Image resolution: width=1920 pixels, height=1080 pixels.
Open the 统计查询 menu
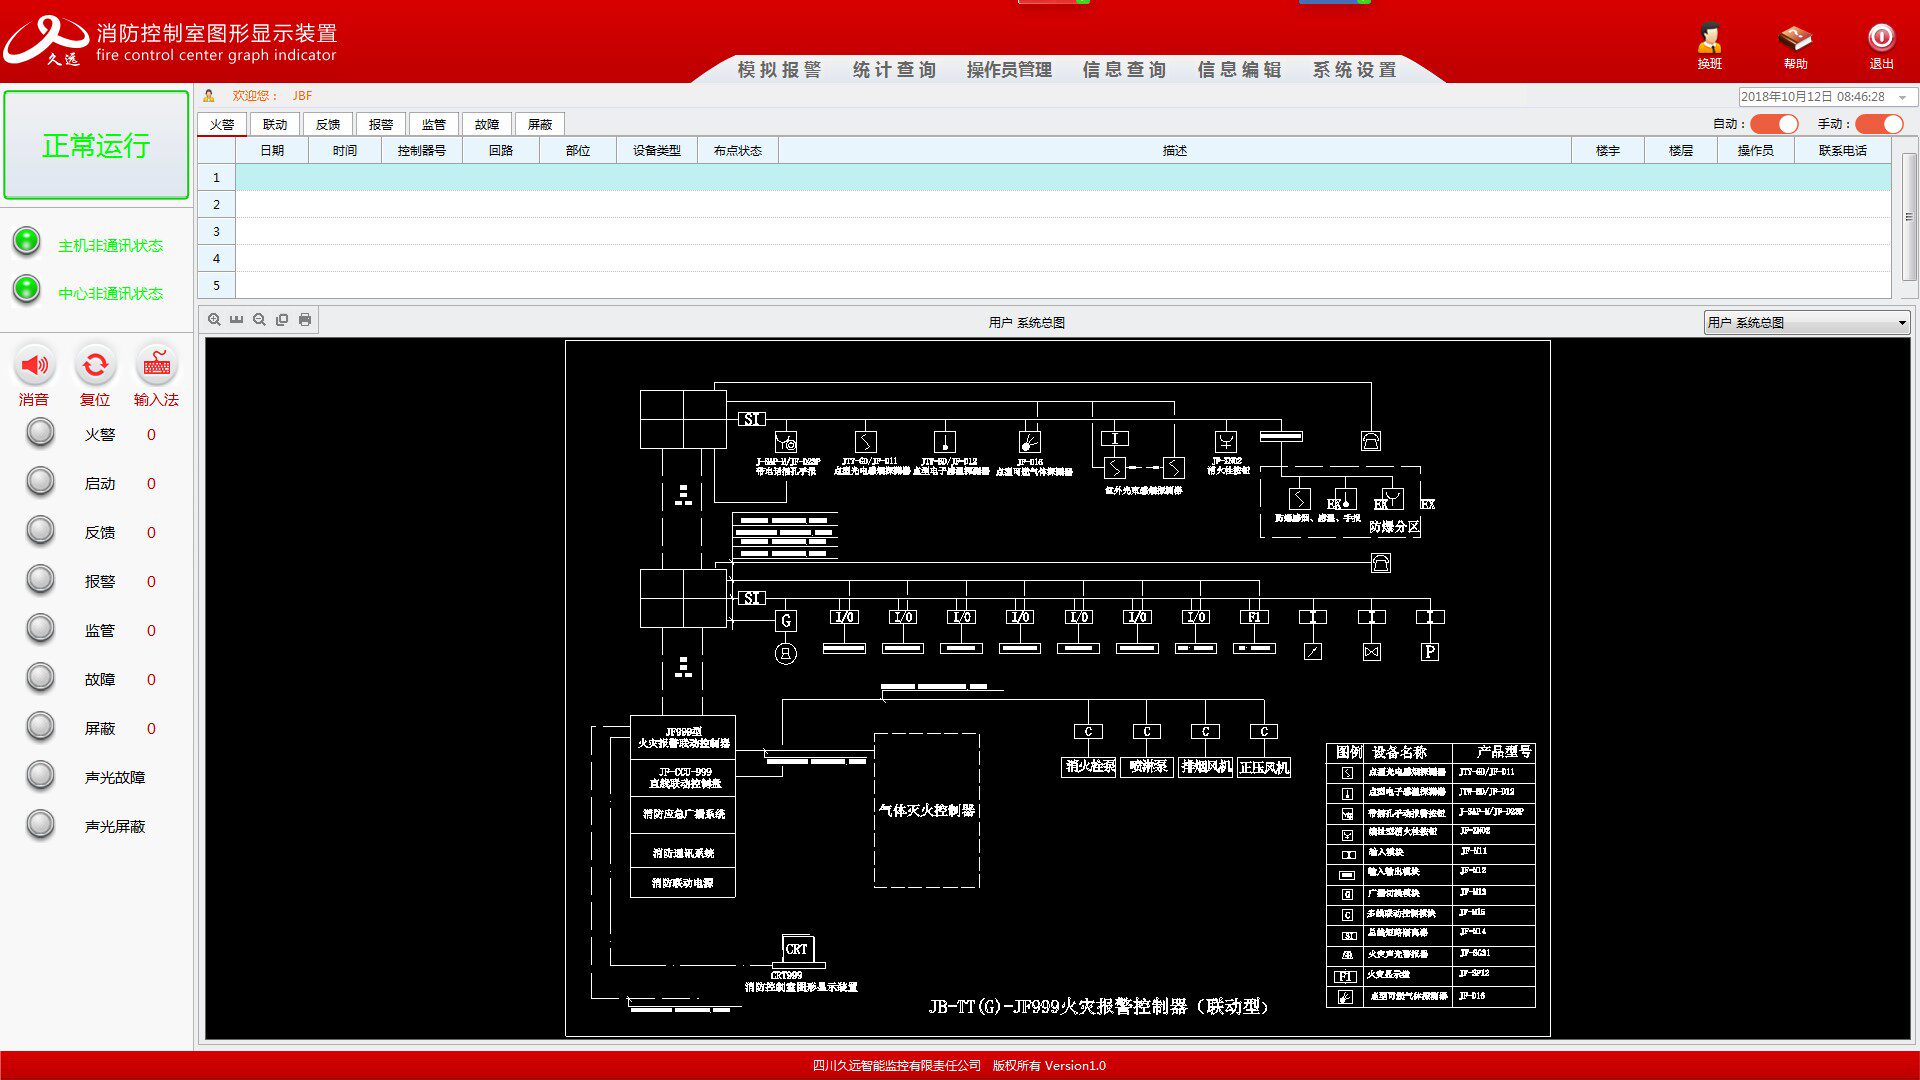894,69
